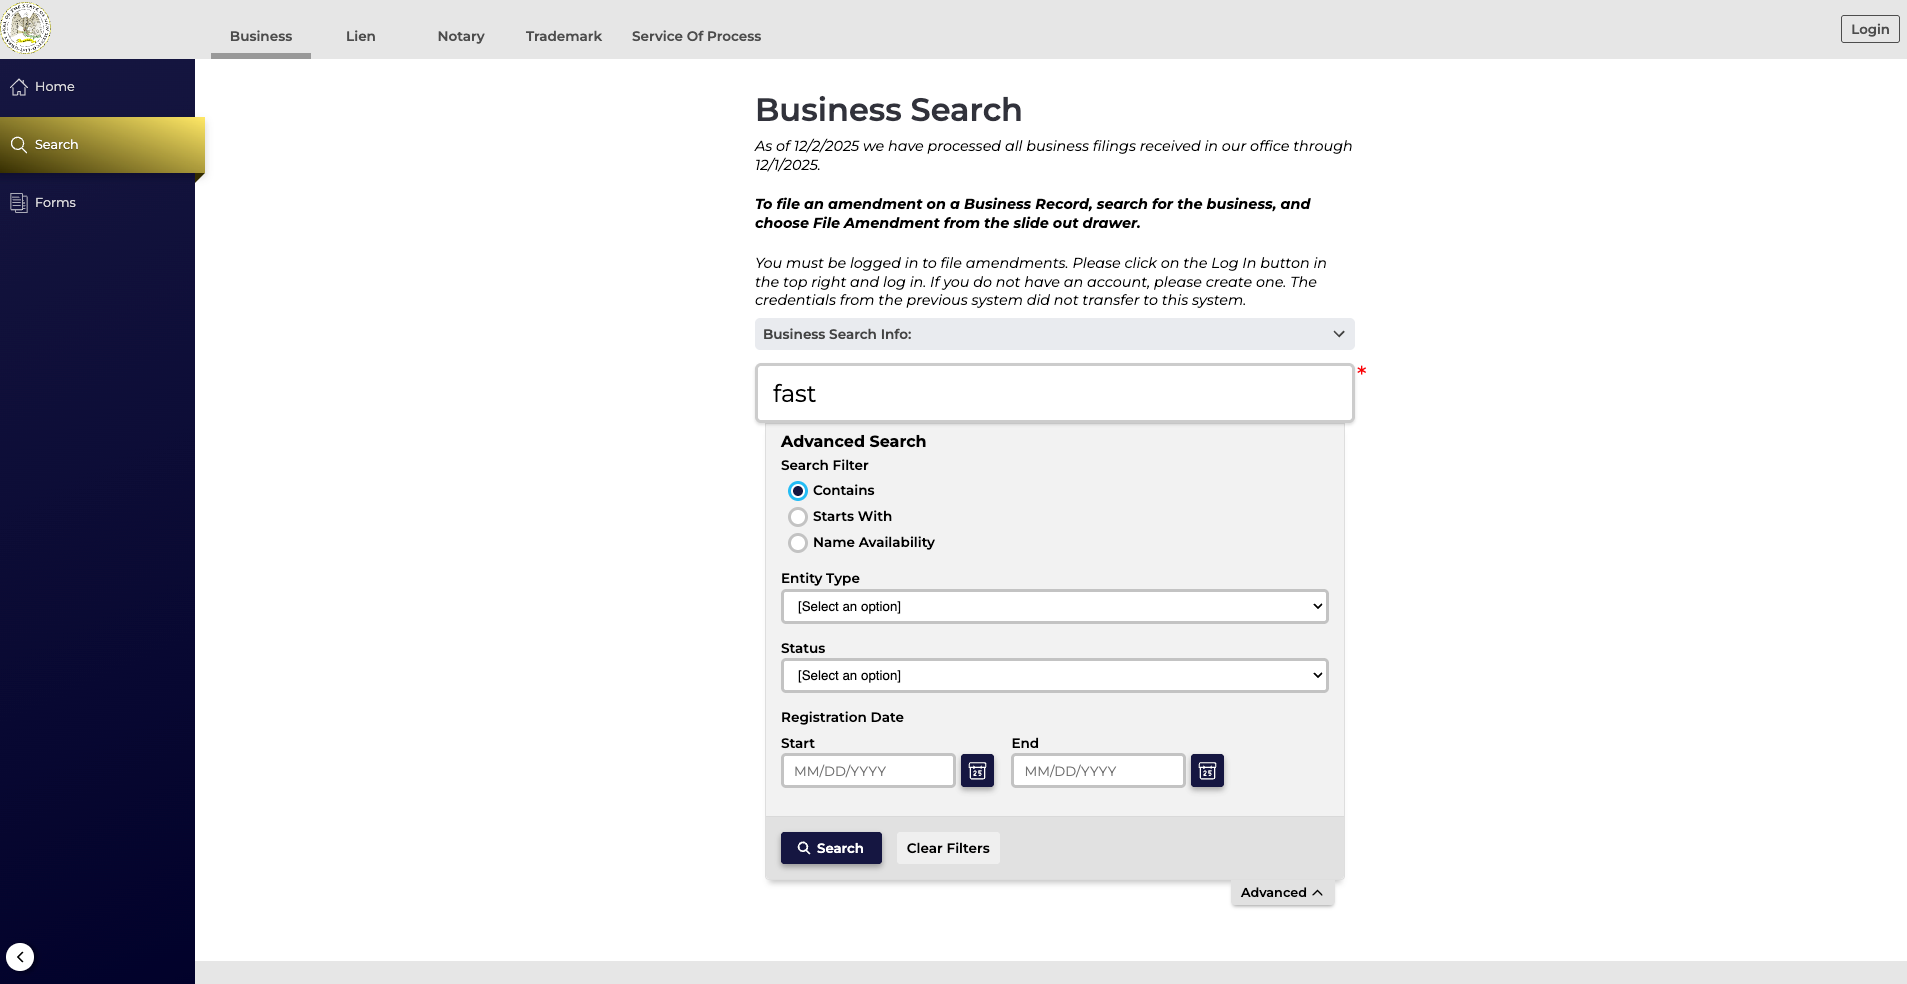Click the search text field containing fast
Viewport: 1907px width, 984px height.
[1053, 392]
